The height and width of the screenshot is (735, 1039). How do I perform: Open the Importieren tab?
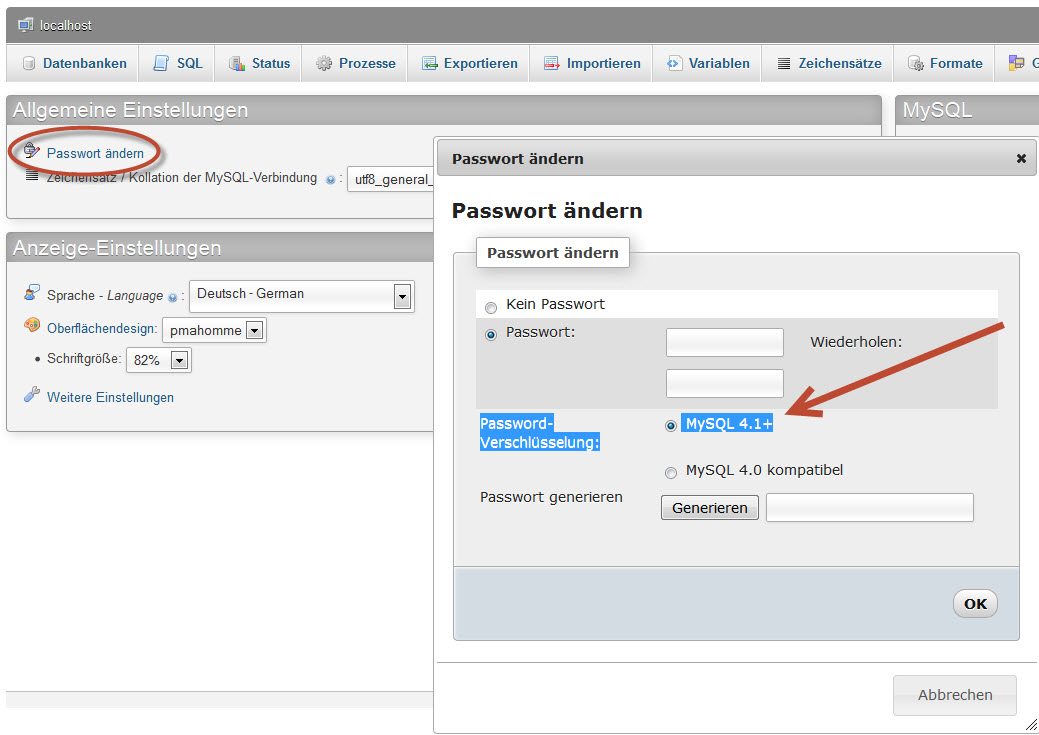(591, 63)
